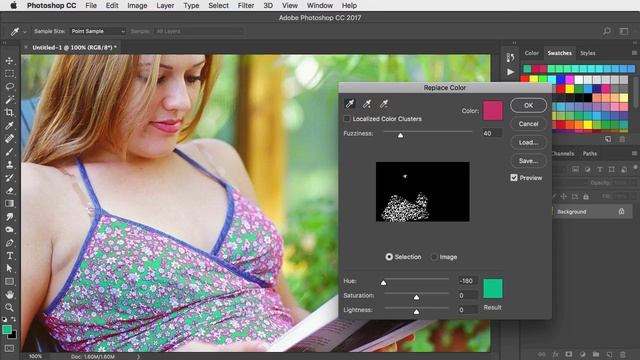Click the pink Color swatch in dialog
Viewport: 640px width, 360px height.
click(493, 111)
